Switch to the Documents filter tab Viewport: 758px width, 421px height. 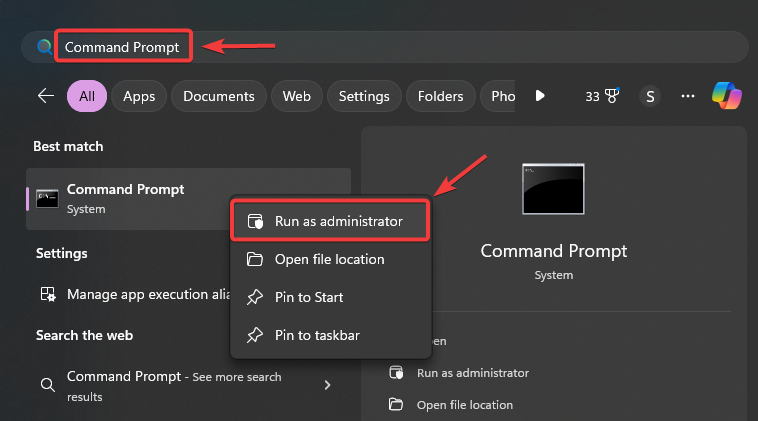[x=219, y=96]
